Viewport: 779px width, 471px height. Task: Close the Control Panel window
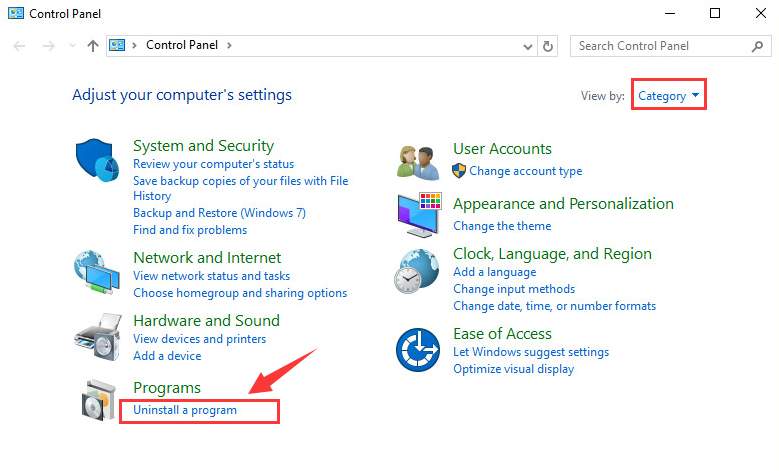(x=761, y=13)
